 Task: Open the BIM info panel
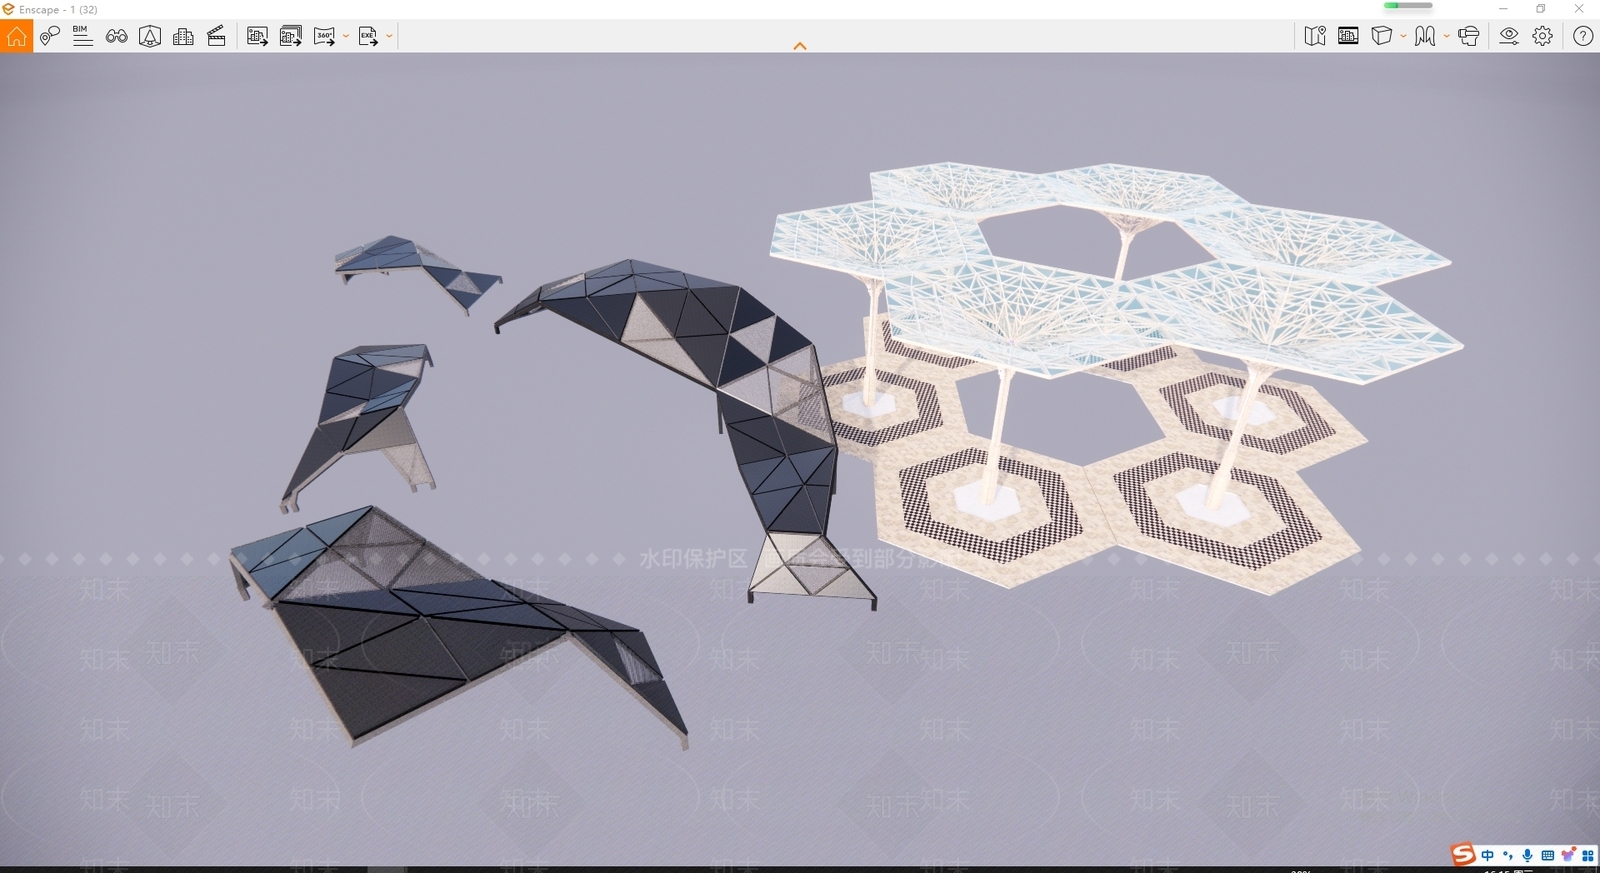83,37
